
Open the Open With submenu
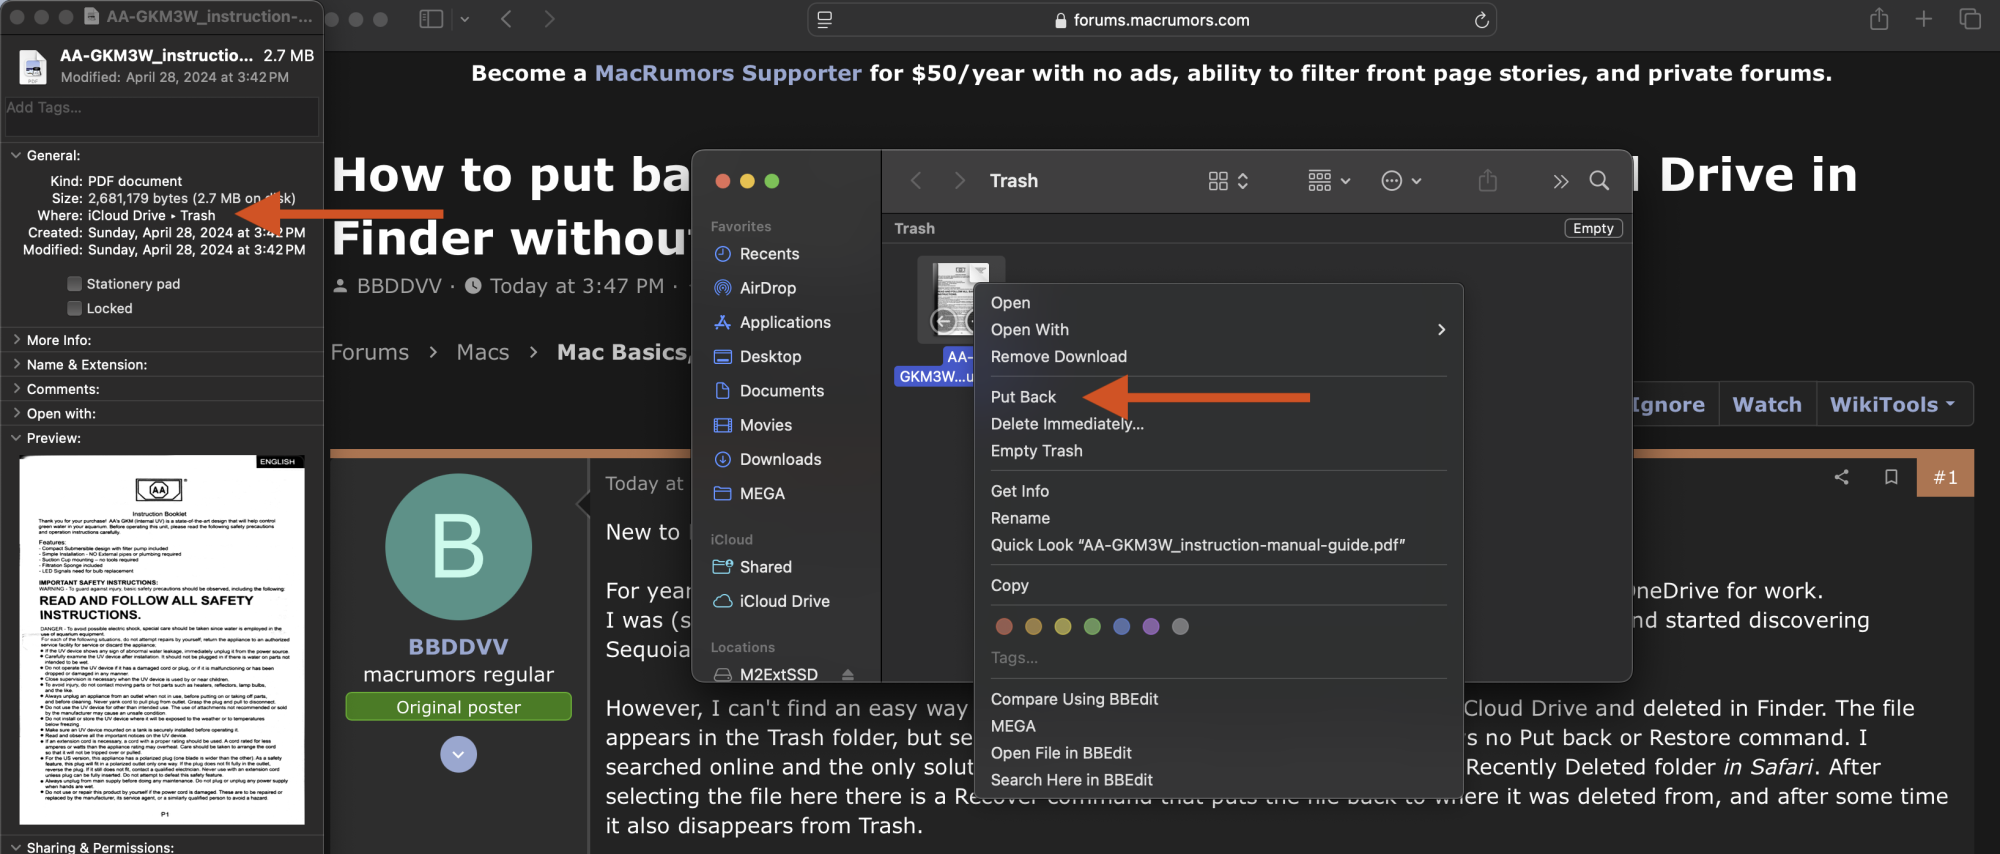[1218, 330]
